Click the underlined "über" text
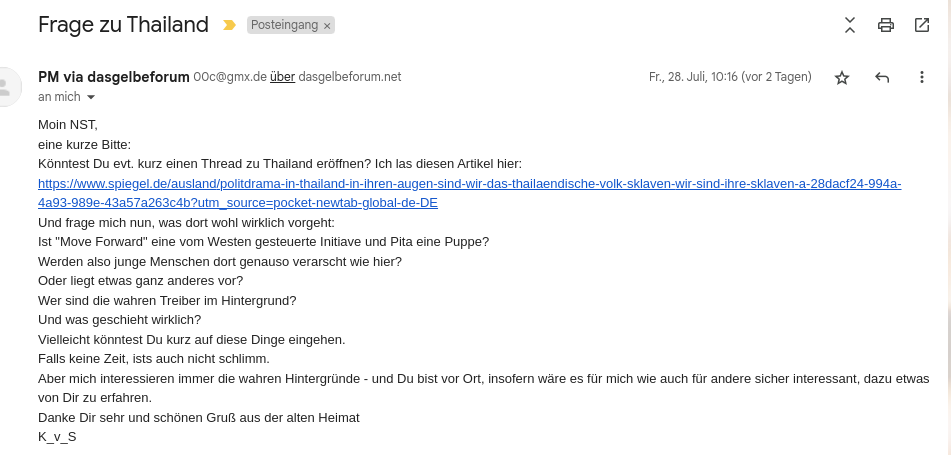This screenshot has height=455, width=951. coord(282,77)
